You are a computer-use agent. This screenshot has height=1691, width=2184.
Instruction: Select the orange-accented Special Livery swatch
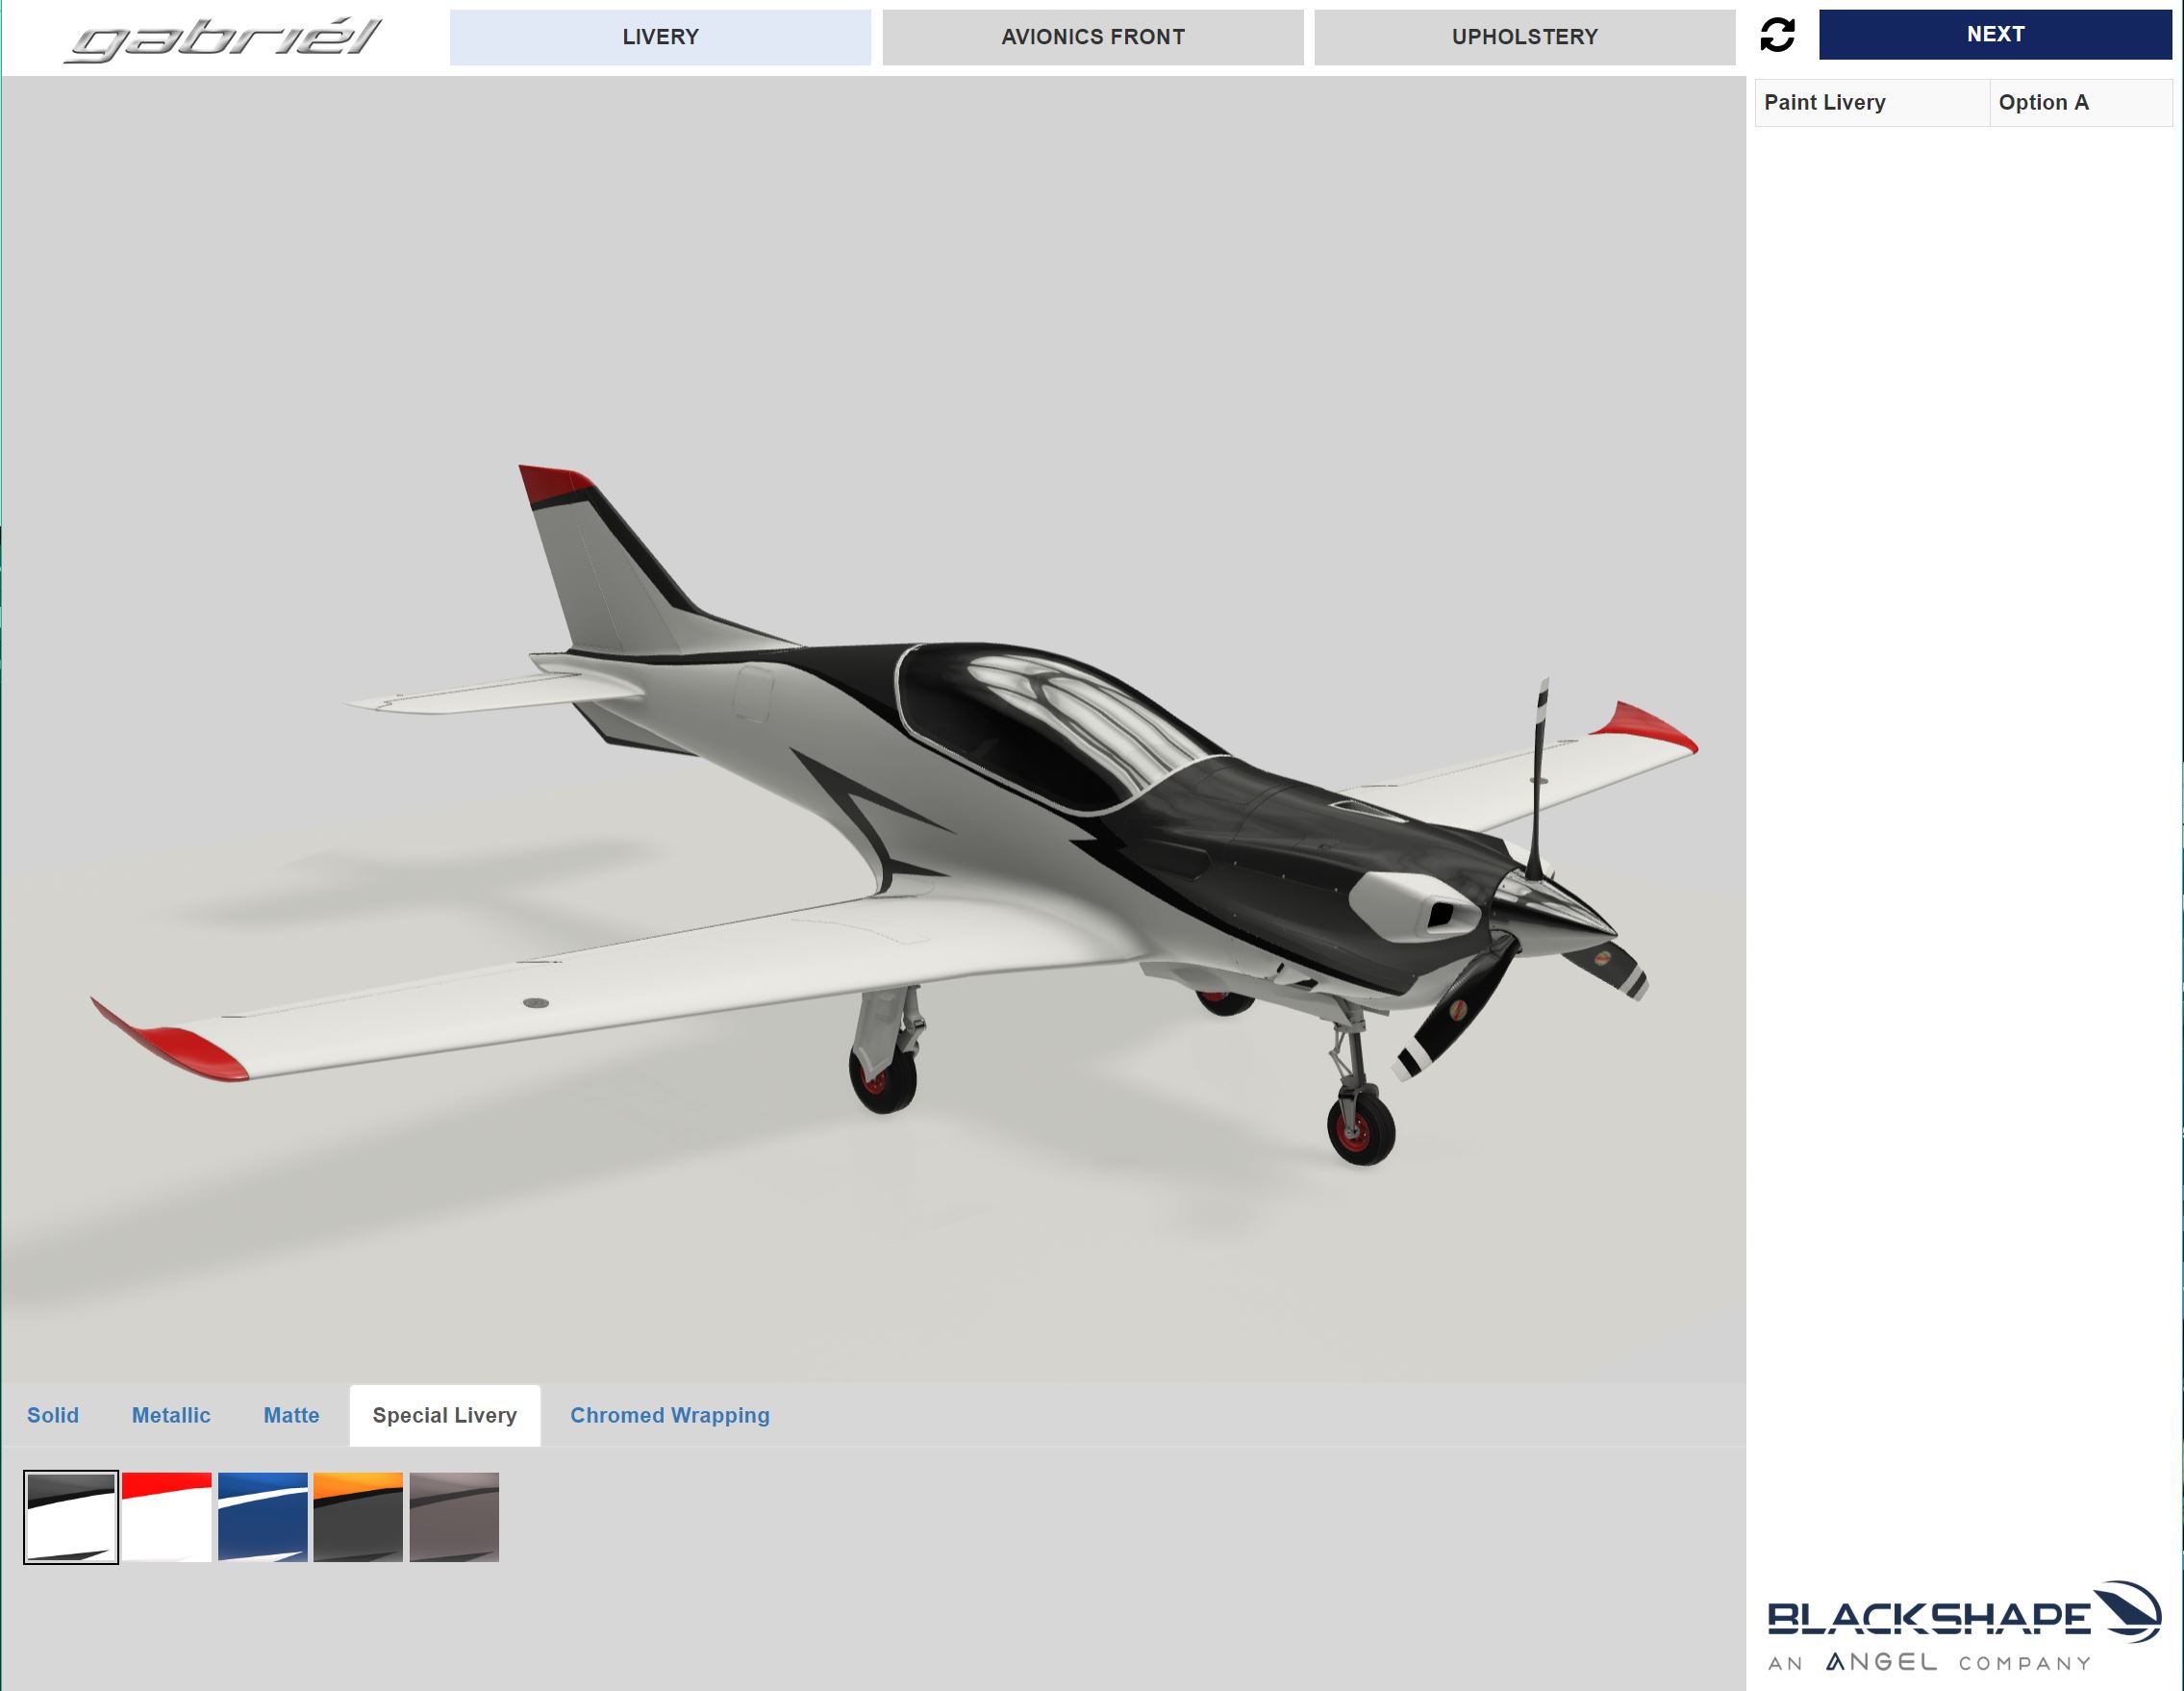click(358, 1514)
